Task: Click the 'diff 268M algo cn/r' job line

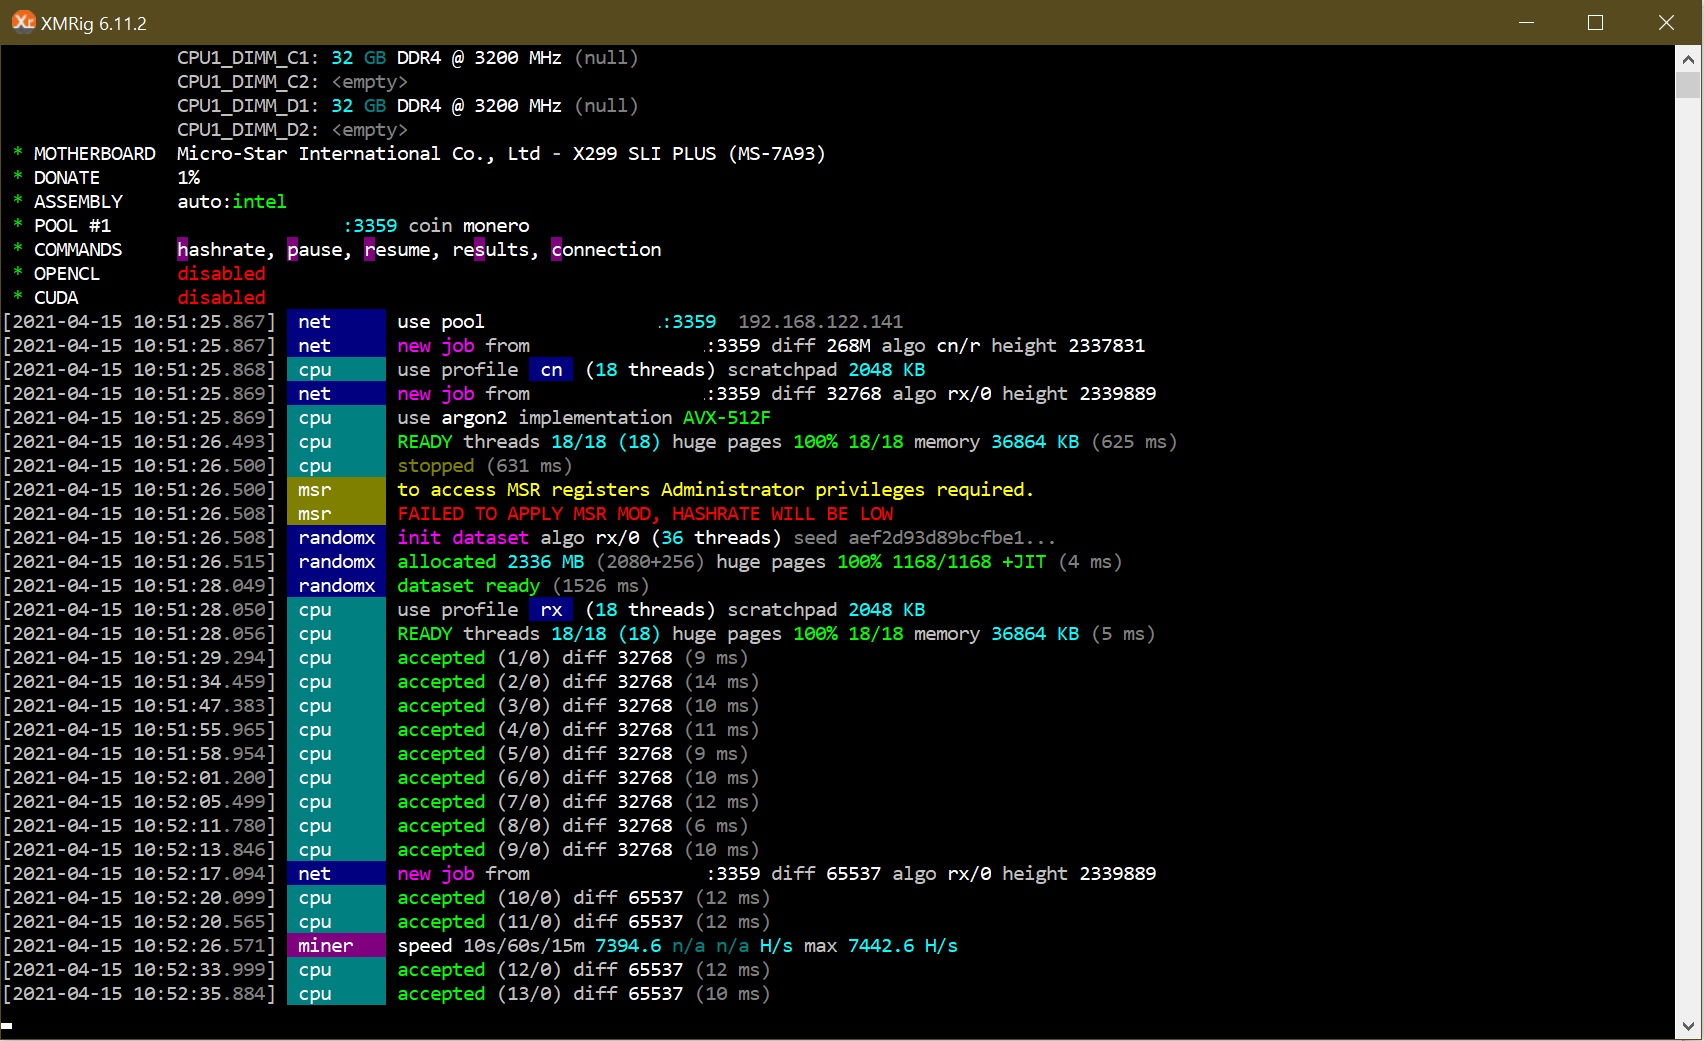Action: click(771, 346)
